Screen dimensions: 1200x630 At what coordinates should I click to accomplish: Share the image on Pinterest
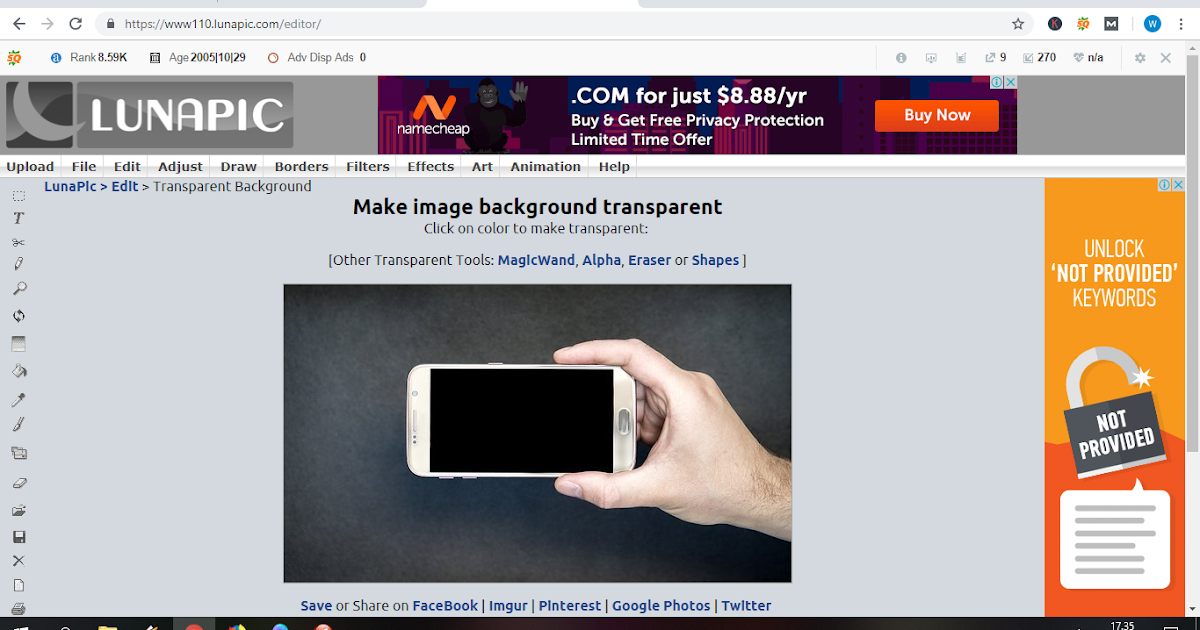point(570,605)
